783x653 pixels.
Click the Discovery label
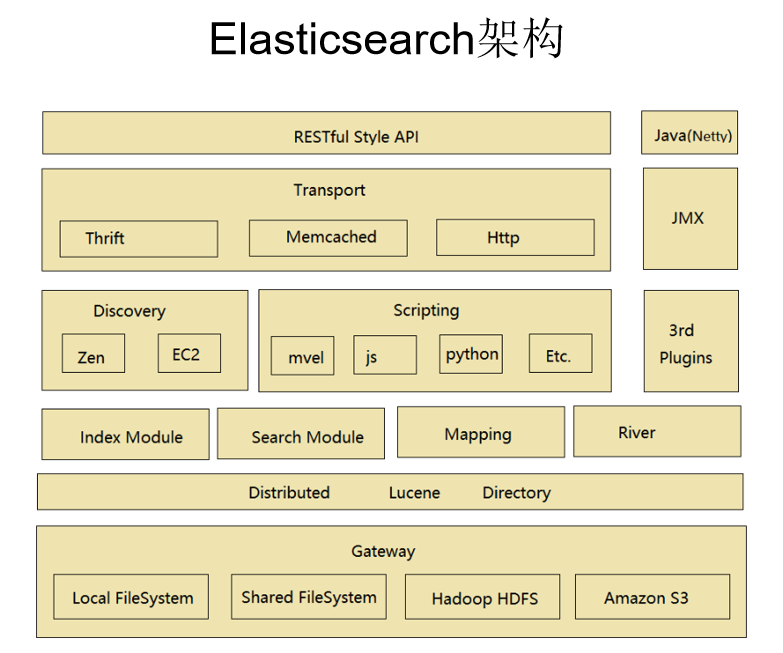click(x=129, y=311)
